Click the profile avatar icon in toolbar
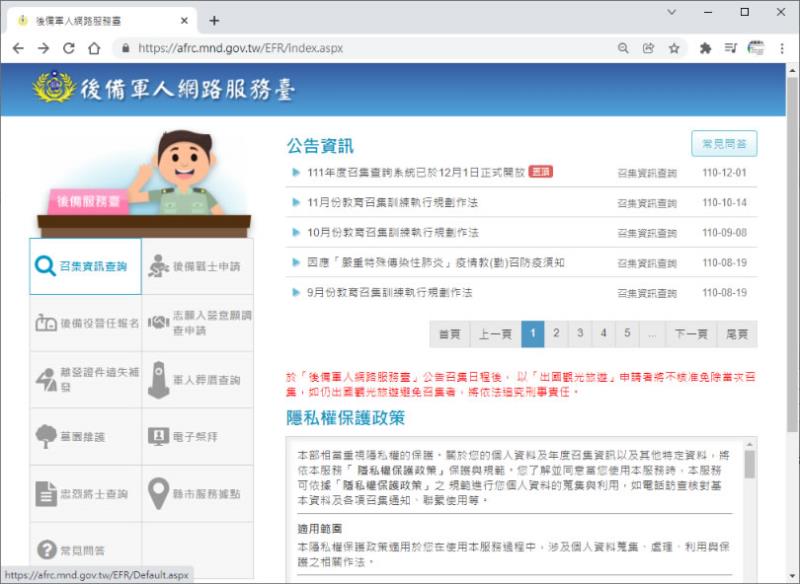This screenshot has height=584, width=800. (x=756, y=48)
